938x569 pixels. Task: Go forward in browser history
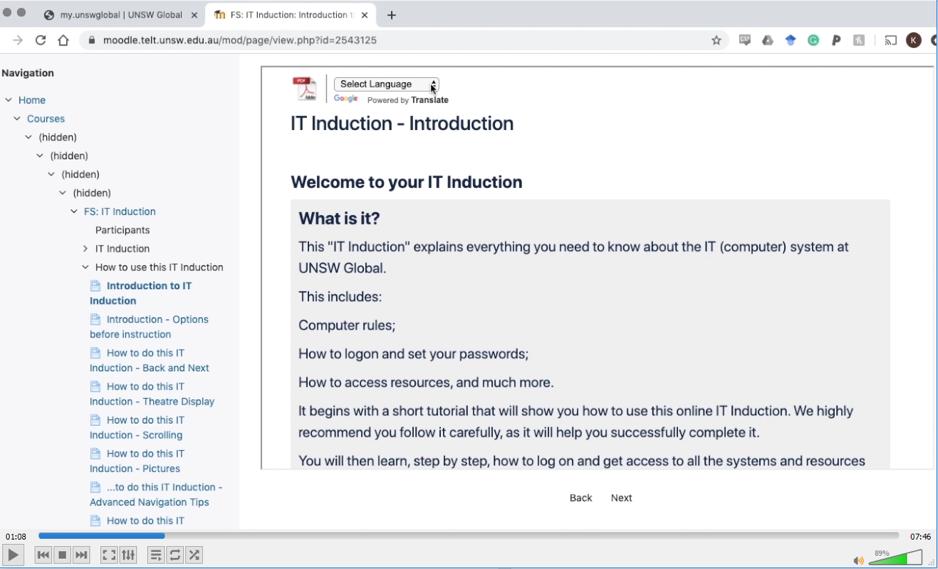(x=18, y=40)
